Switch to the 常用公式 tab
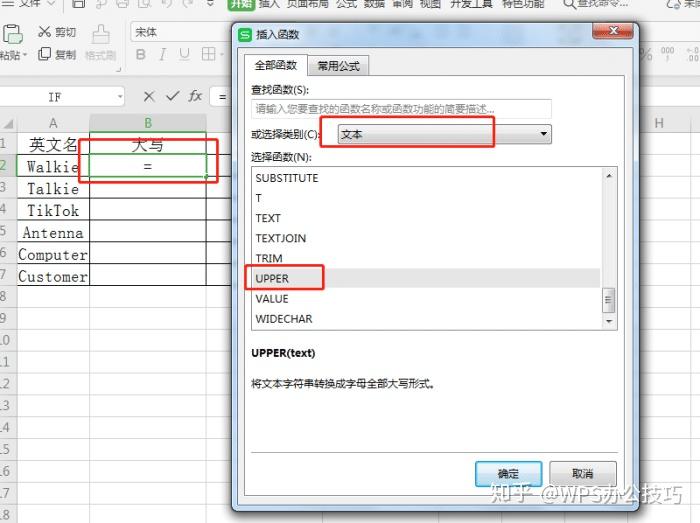Screen dimensions: 700x523 [x=338, y=66]
